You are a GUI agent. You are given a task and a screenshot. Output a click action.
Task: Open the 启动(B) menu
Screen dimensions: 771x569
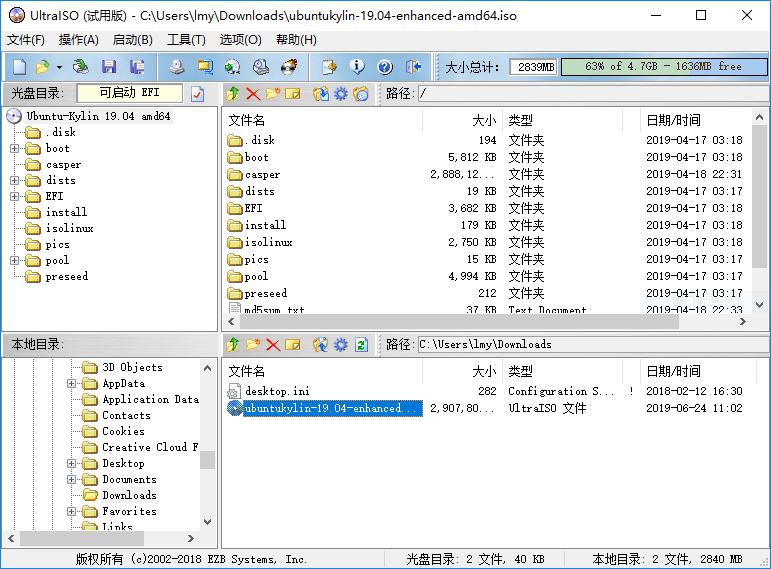(x=133, y=40)
